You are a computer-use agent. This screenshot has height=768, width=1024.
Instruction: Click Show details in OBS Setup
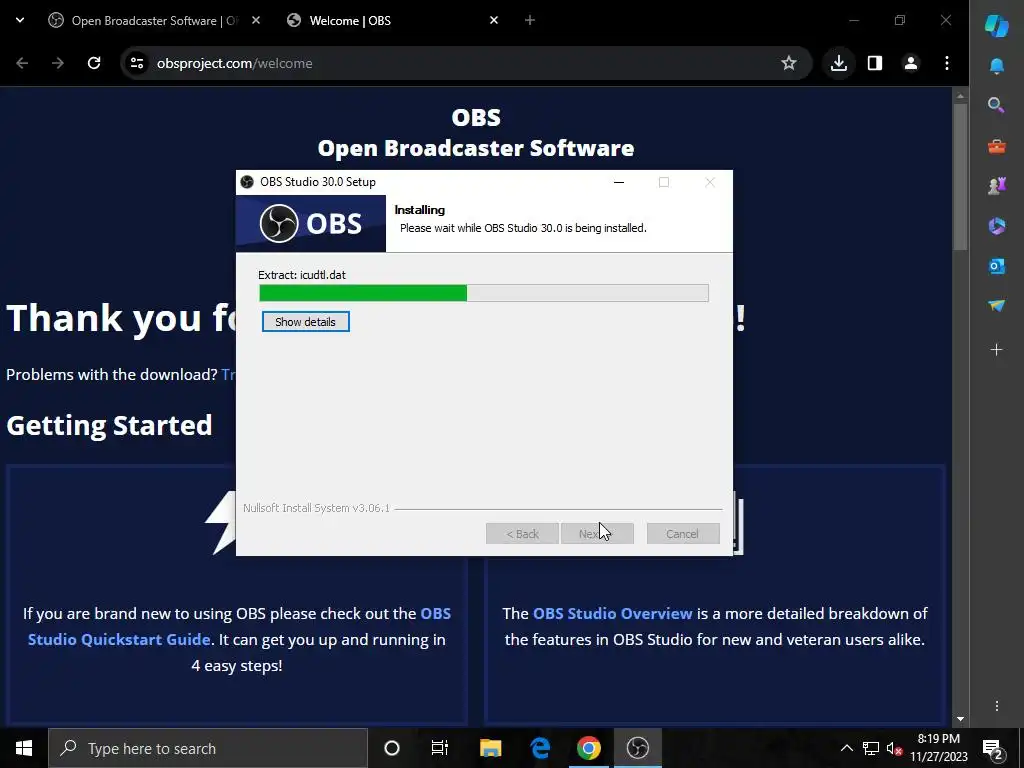[306, 322]
